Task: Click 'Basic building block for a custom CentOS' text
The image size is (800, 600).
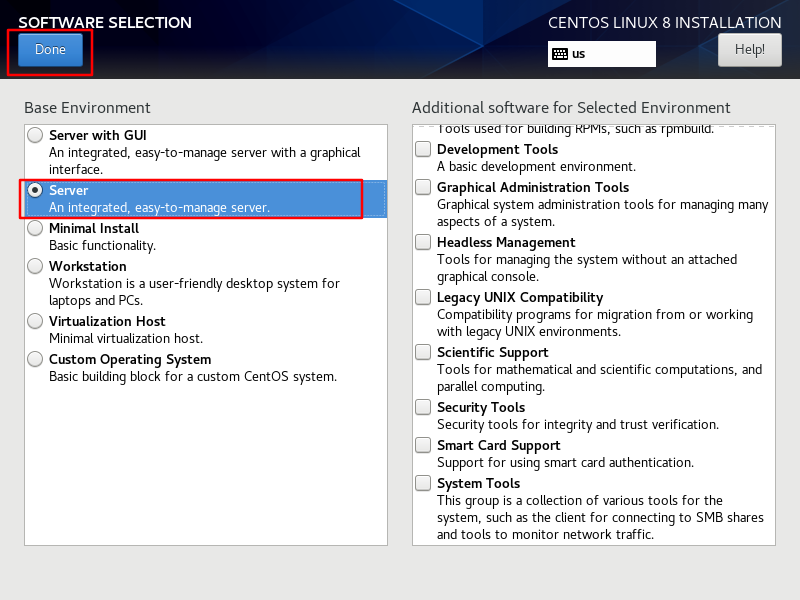Action: coord(193,377)
